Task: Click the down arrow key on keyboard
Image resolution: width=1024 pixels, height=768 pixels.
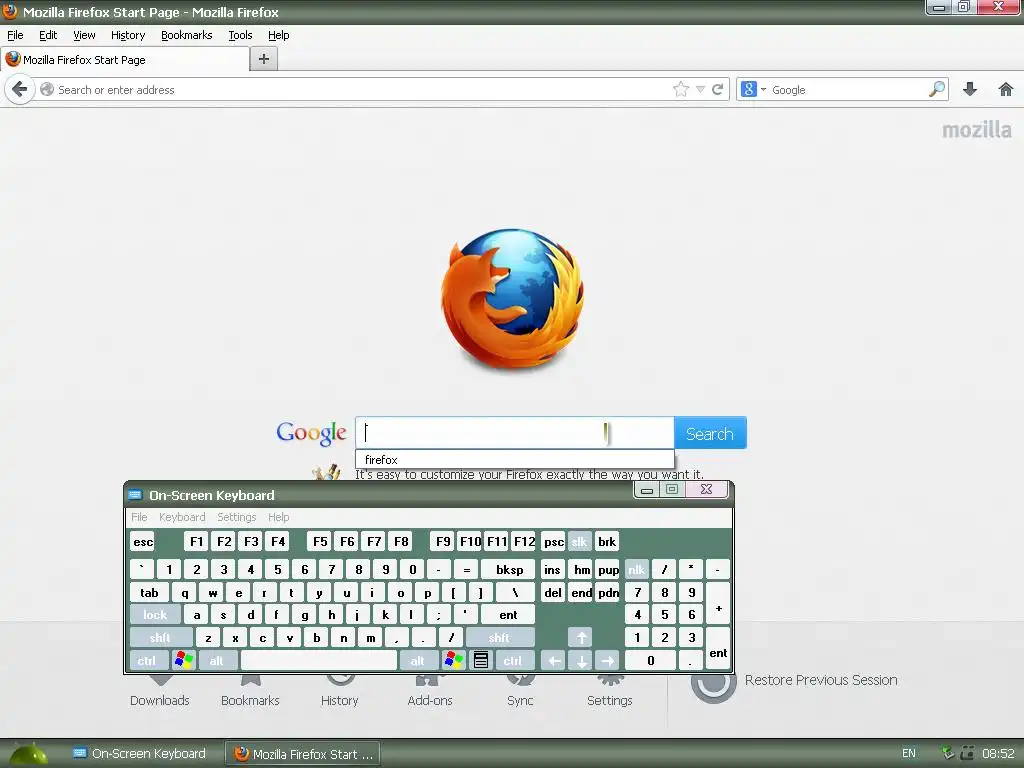Action: click(581, 660)
